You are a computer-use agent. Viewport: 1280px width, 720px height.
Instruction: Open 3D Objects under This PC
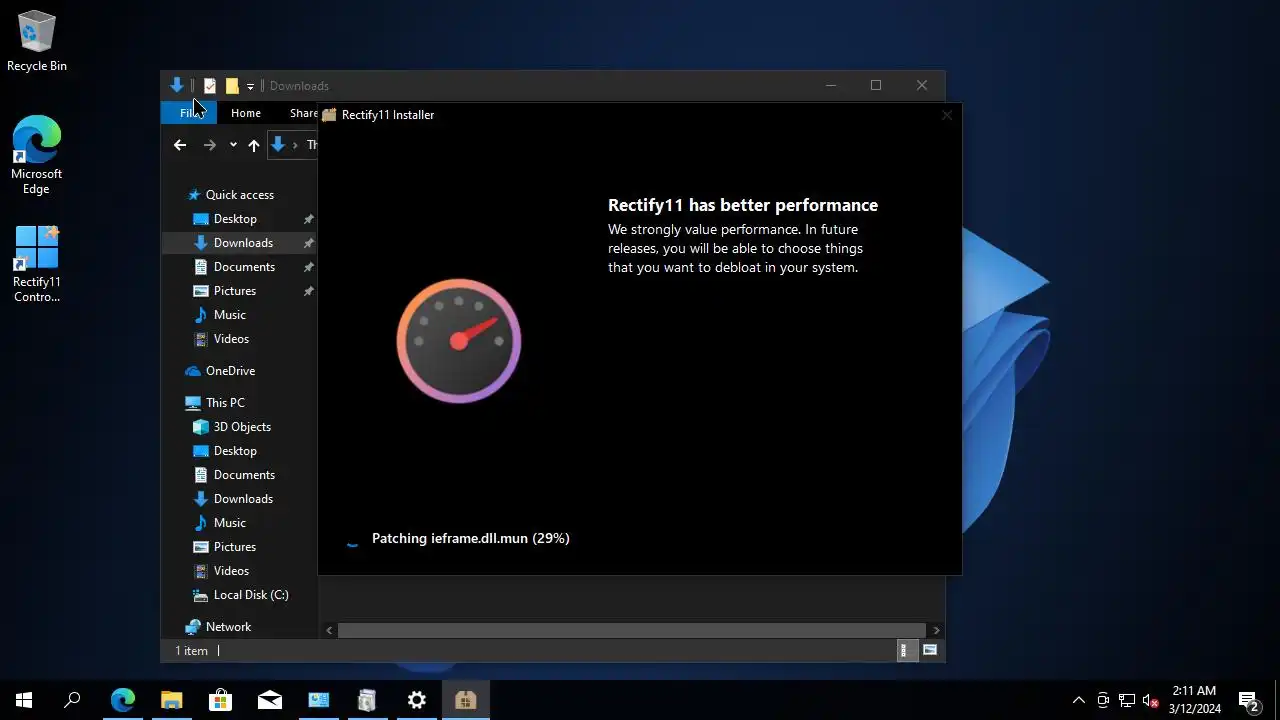[x=242, y=427]
